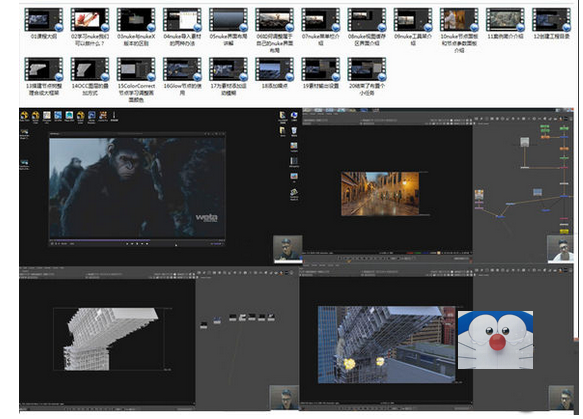Select video thumbnail 03 about nuke and nukeX

click(136, 20)
